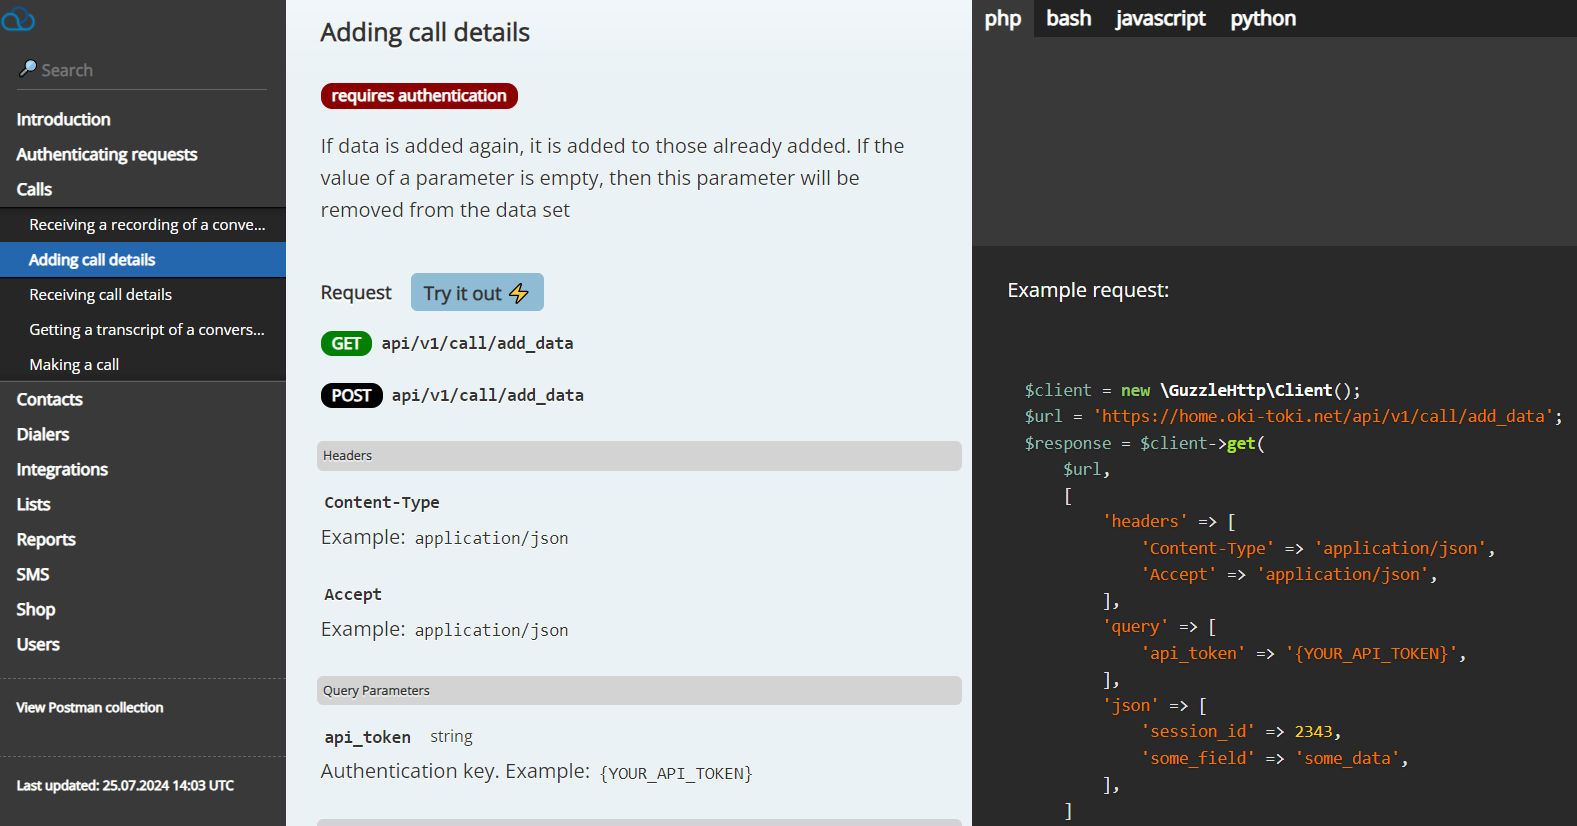
Task: Expand the Dialers sidebar section
Action: [x=43, y=434]
